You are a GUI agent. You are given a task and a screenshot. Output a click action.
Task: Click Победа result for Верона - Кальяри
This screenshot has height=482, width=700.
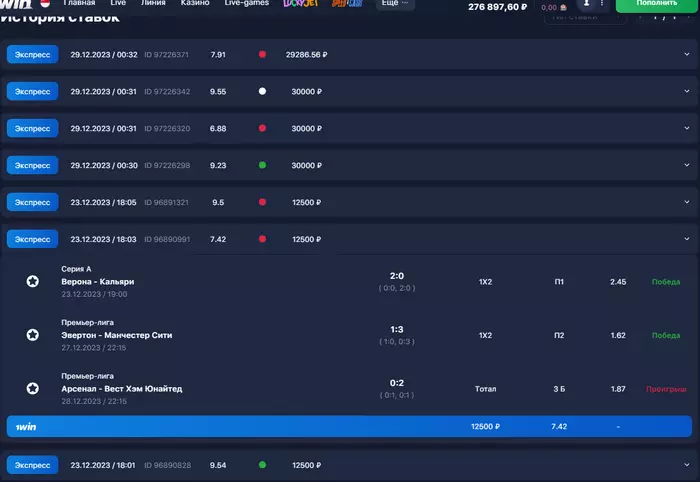click(666, 282)
